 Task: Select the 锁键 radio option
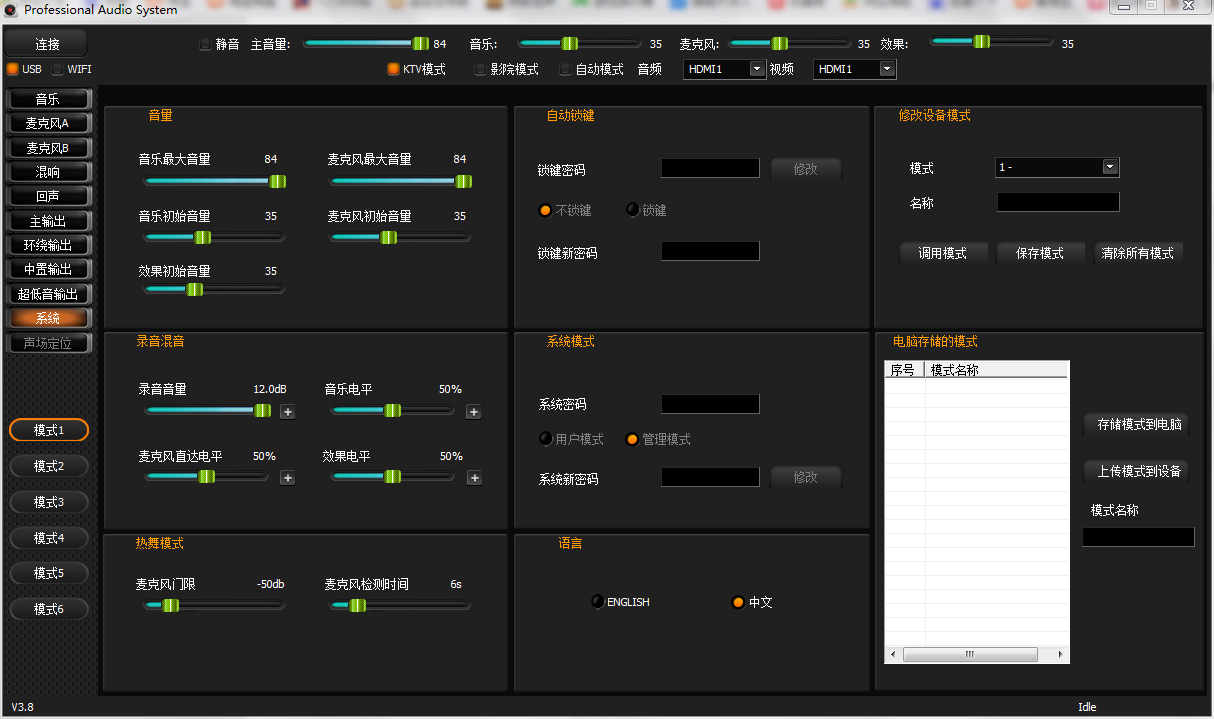632,210
